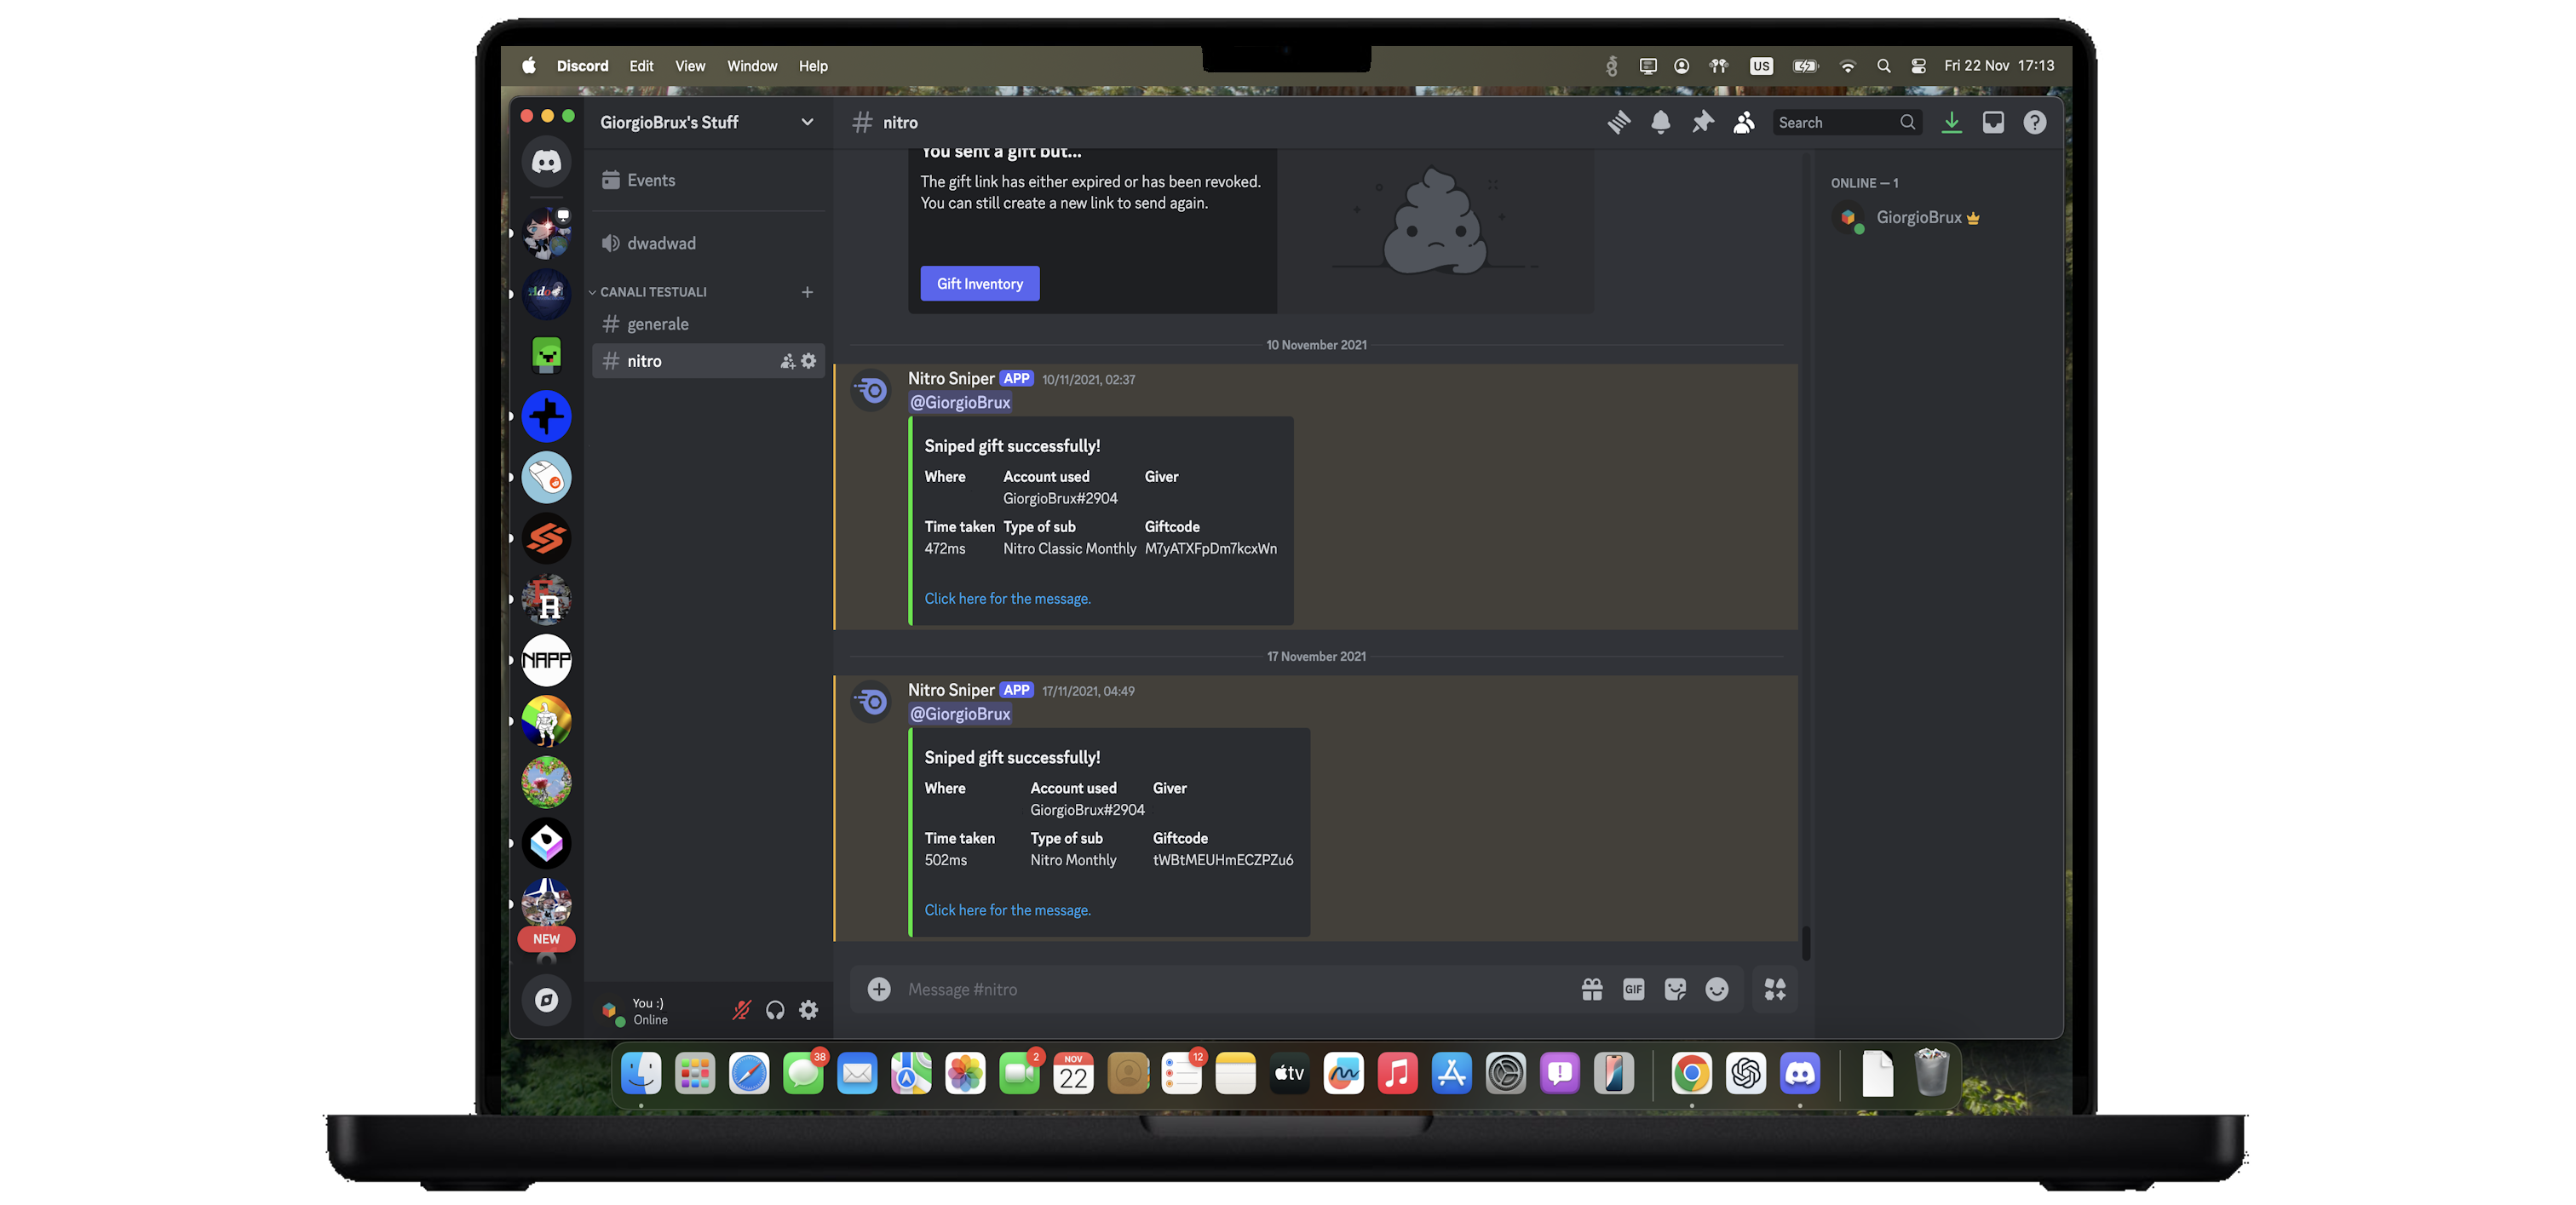Open Finder from the Dock
This screenshot has width=2576, height=1205.
(x=641, y=1074)
